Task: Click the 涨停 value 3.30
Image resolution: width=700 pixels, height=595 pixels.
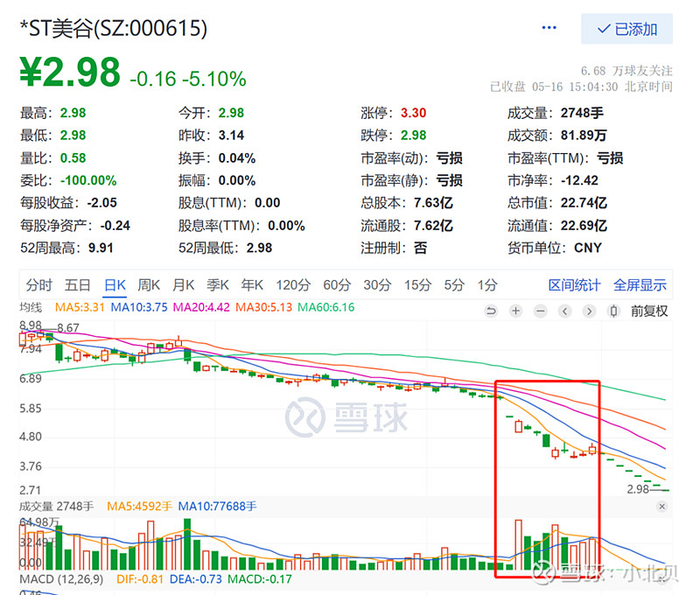Action: point(413,113)
